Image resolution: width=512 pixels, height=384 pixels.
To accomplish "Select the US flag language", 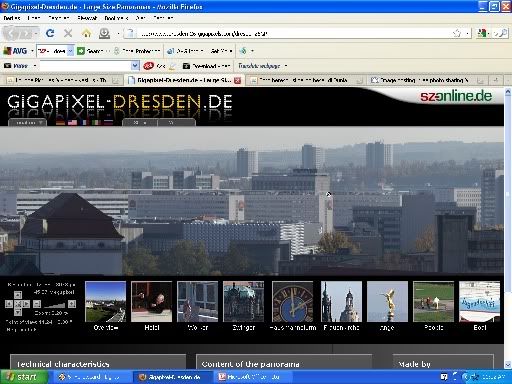I will (x=72, y=122).
